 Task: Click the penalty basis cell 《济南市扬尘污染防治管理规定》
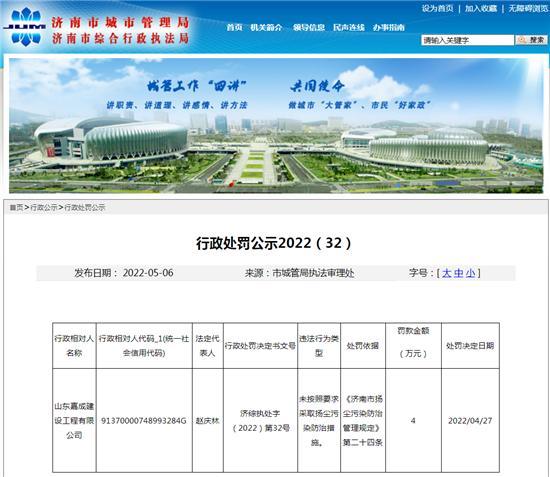pos(363,421)
